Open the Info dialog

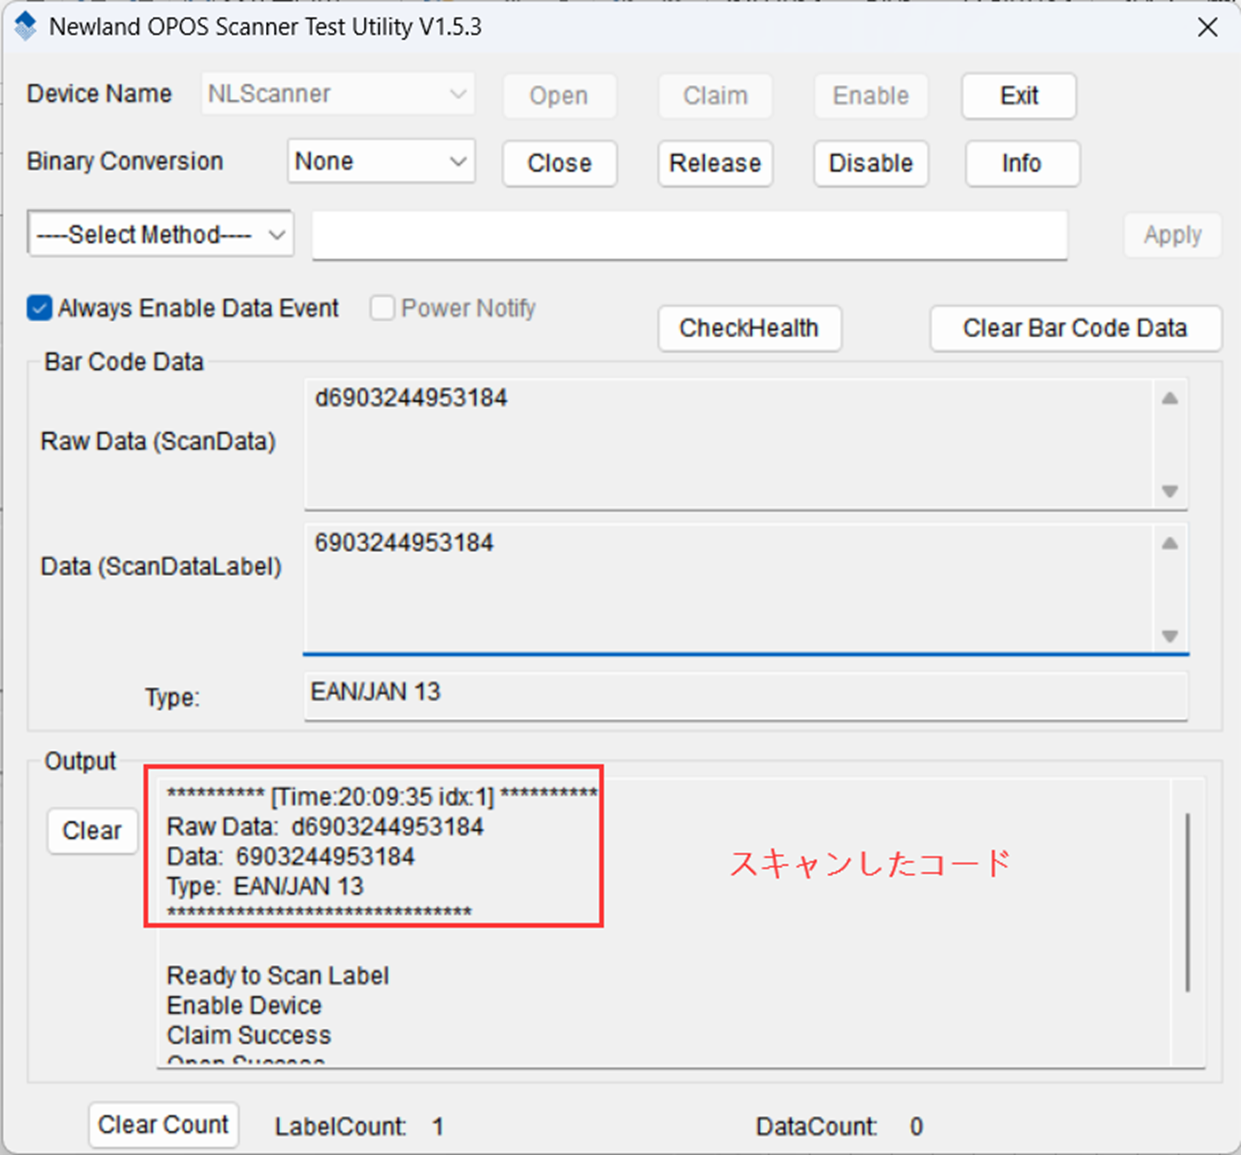pyautogui.click(x=1022, y=163)
